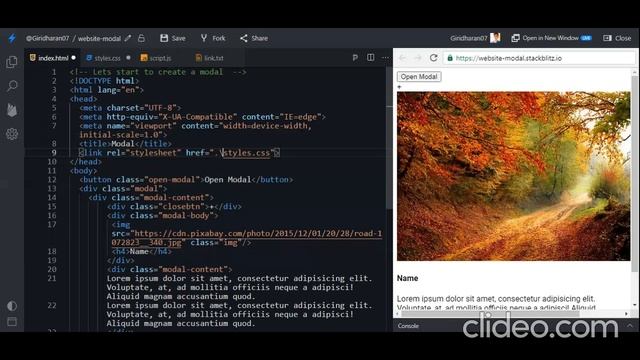This screenshot has height=360, width=640.
Task: Click the scroll down arrow of preview scrollbar
Action: 634,305
